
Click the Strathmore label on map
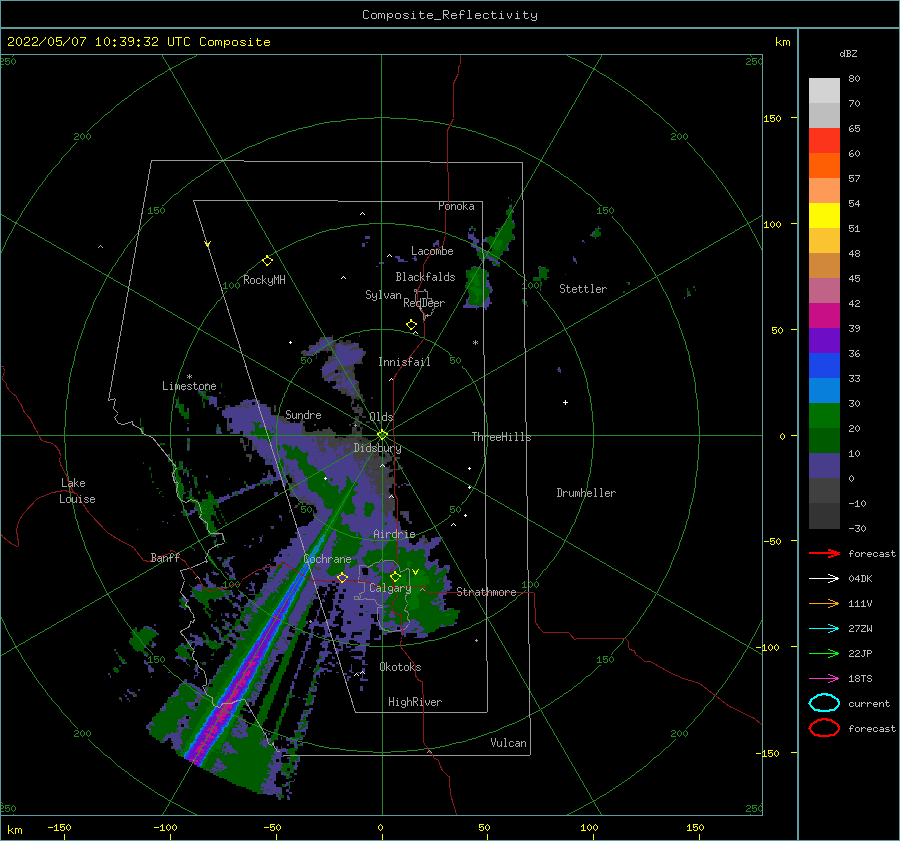click(x=486, y=592)
